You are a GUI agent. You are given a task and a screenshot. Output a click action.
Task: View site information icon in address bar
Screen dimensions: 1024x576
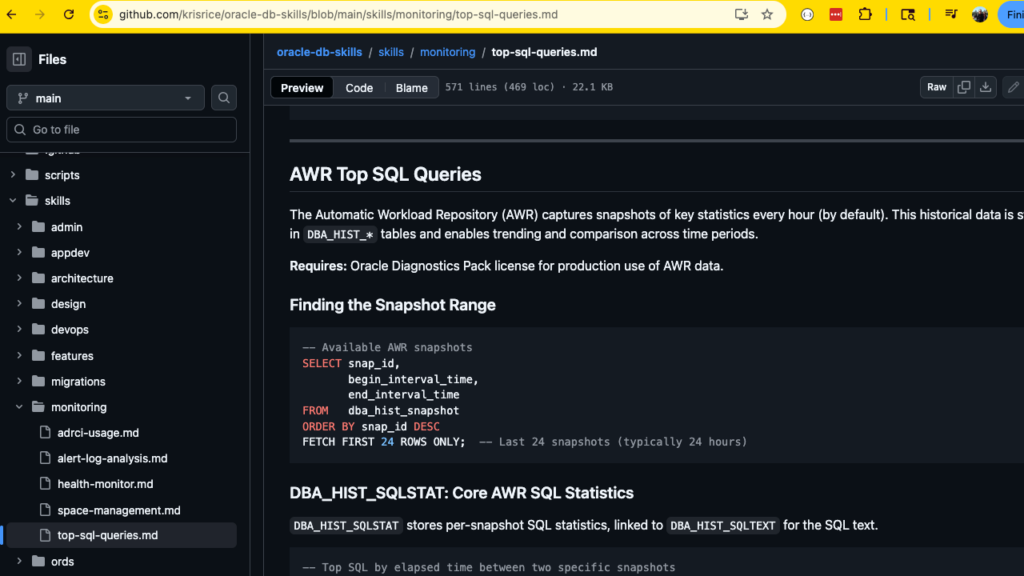pyautogui.click(x=103, y=15)
